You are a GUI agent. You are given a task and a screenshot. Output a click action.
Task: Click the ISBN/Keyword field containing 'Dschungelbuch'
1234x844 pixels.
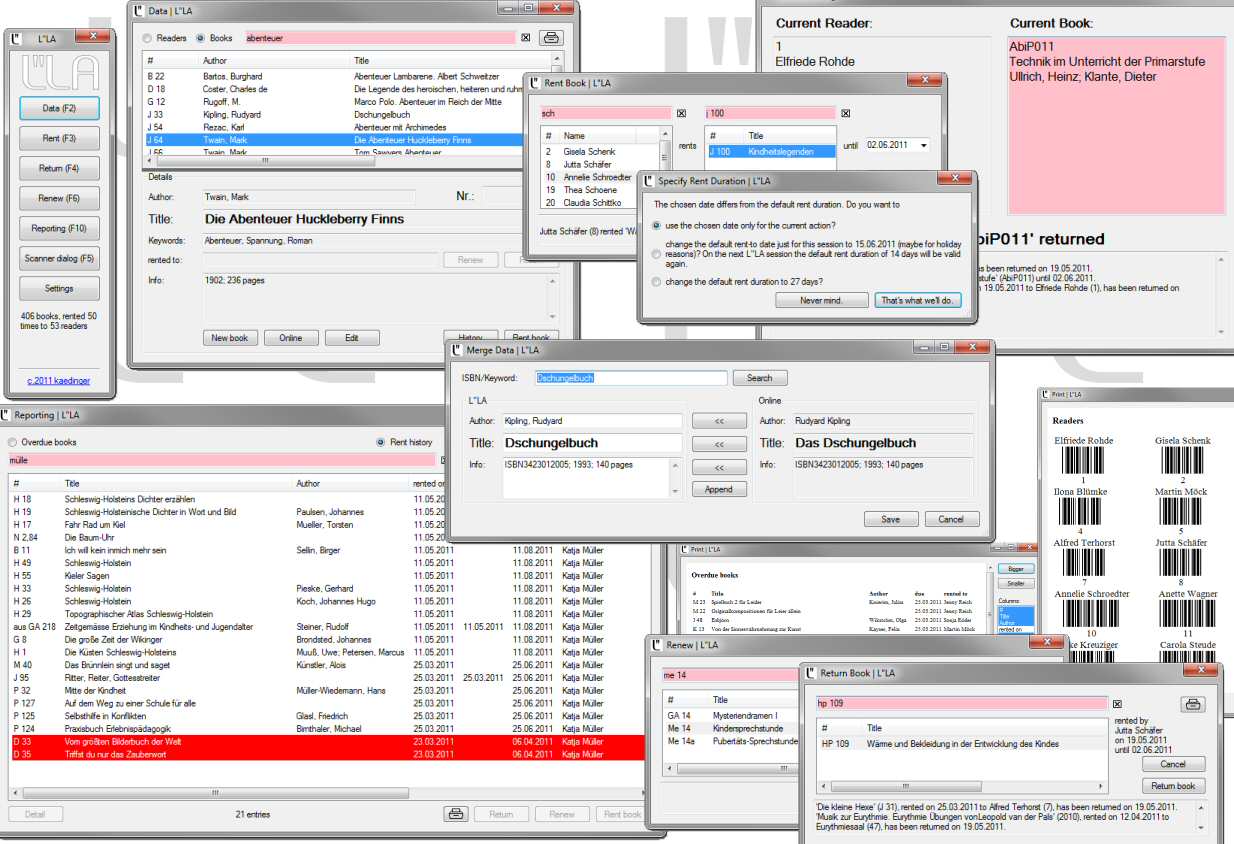pos(630,378)
